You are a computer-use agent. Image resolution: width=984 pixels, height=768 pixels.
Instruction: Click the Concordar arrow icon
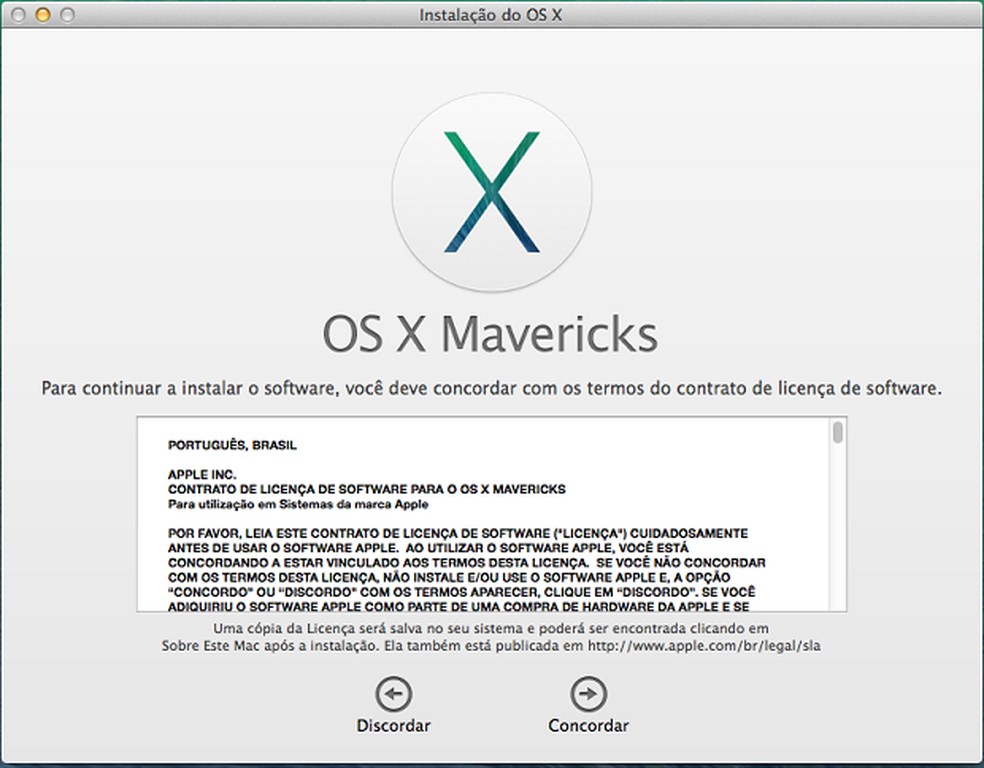coord(588,694)
